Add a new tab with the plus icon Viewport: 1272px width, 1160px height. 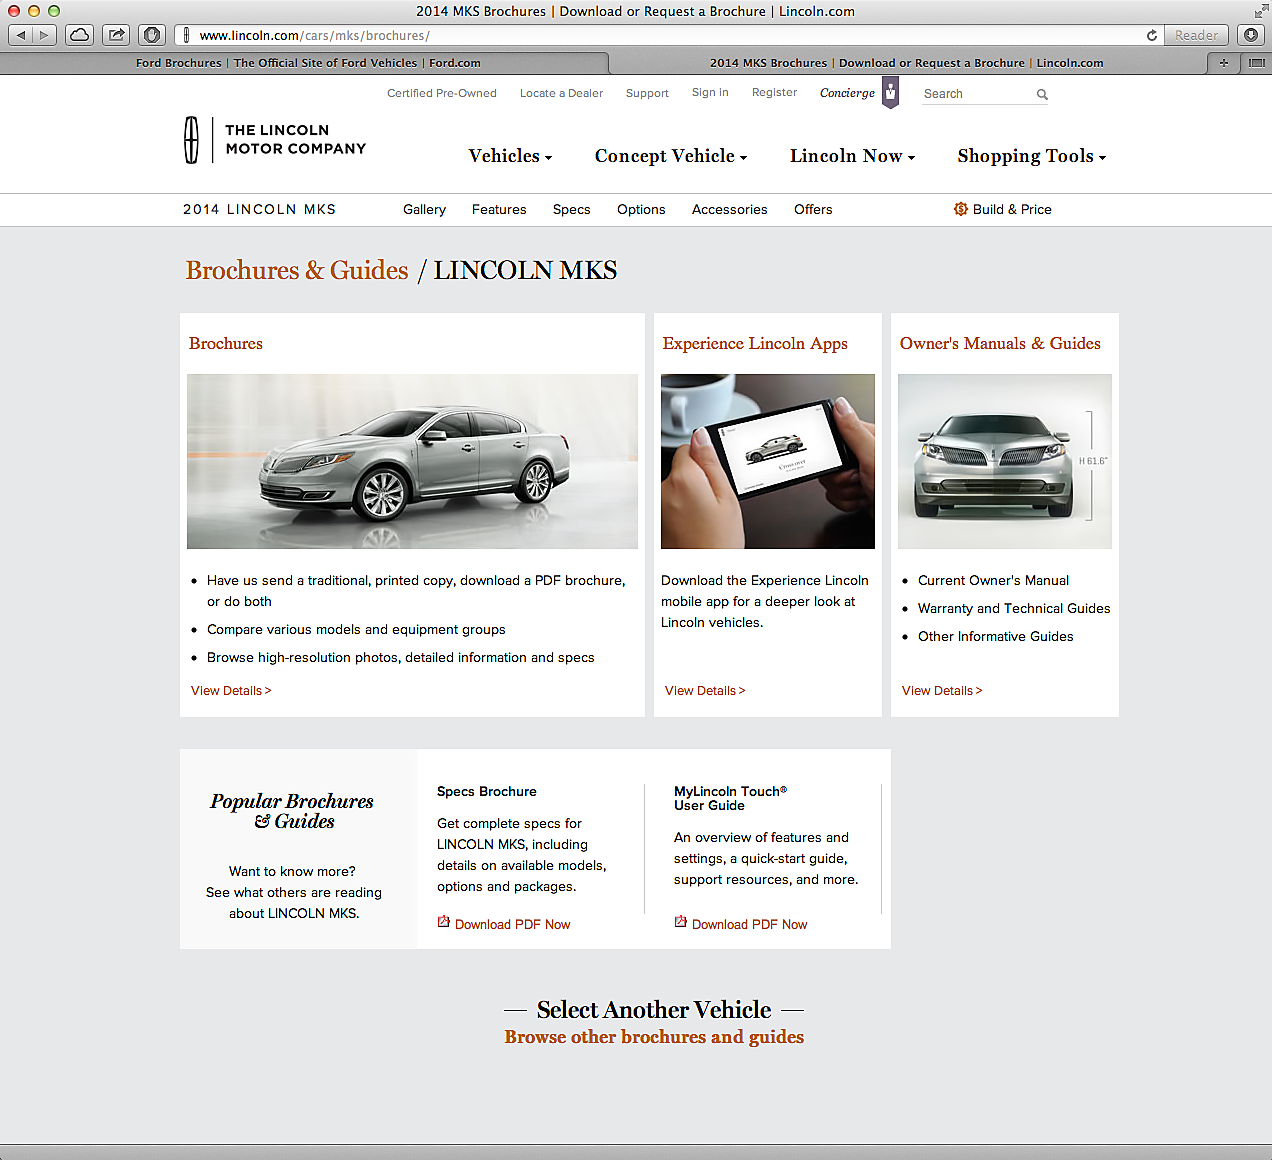pyautogui.click(x=1223, y=62)
